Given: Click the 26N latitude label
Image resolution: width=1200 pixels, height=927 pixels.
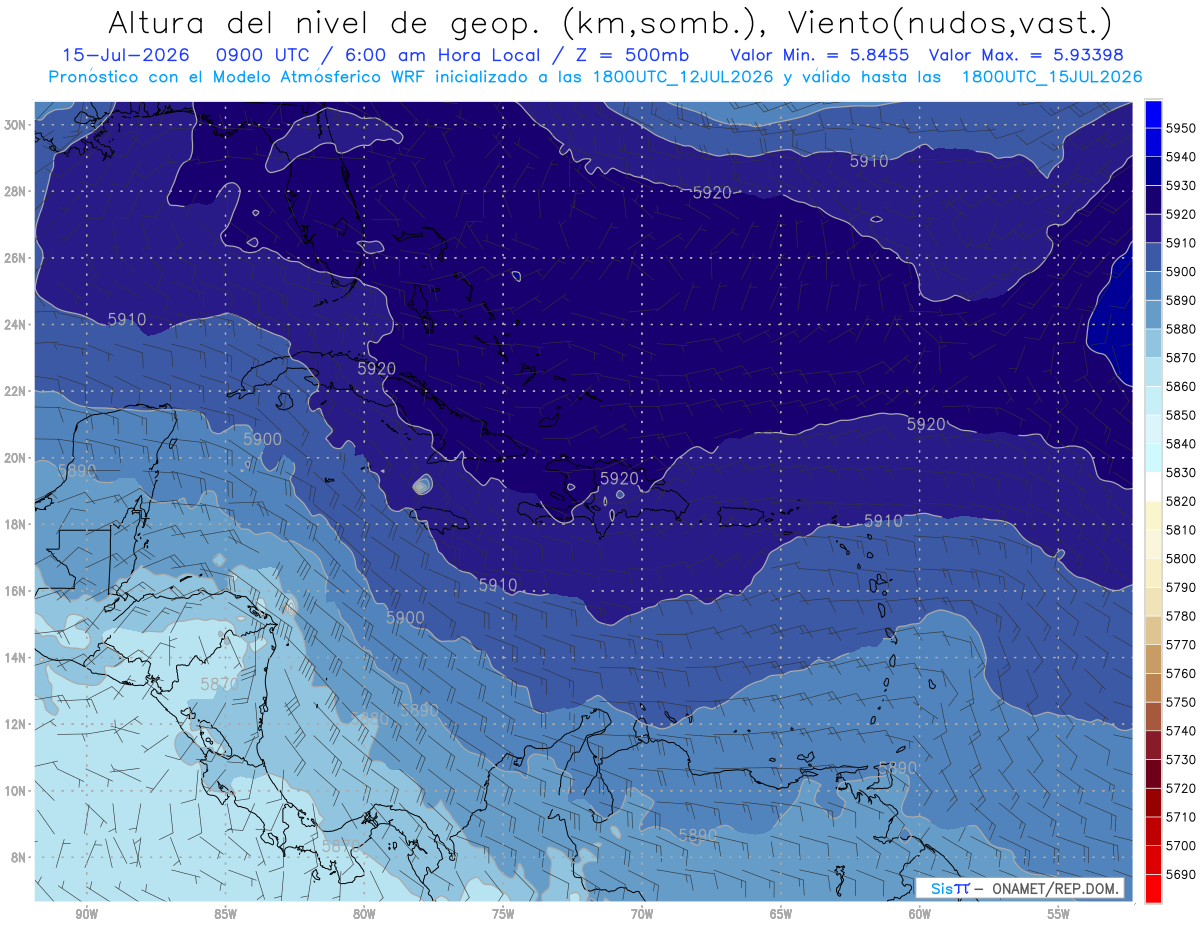Looking at the screenshot, I should pos(16,258).
